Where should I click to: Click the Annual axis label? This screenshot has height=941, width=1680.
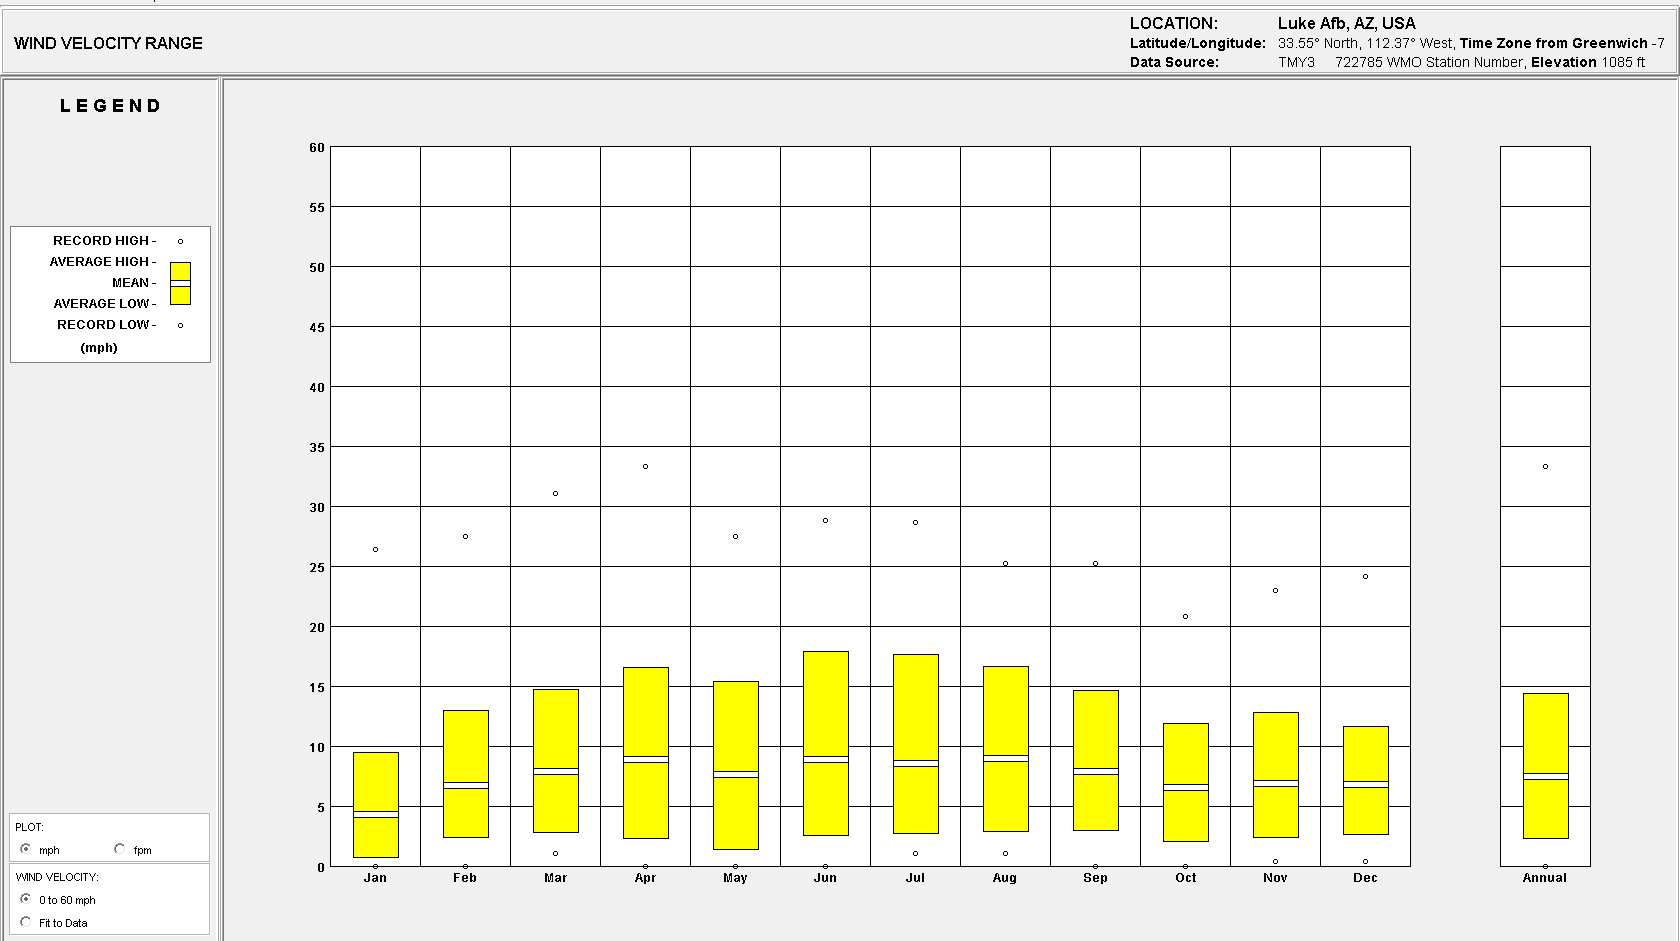click(x=1544, y=878)
